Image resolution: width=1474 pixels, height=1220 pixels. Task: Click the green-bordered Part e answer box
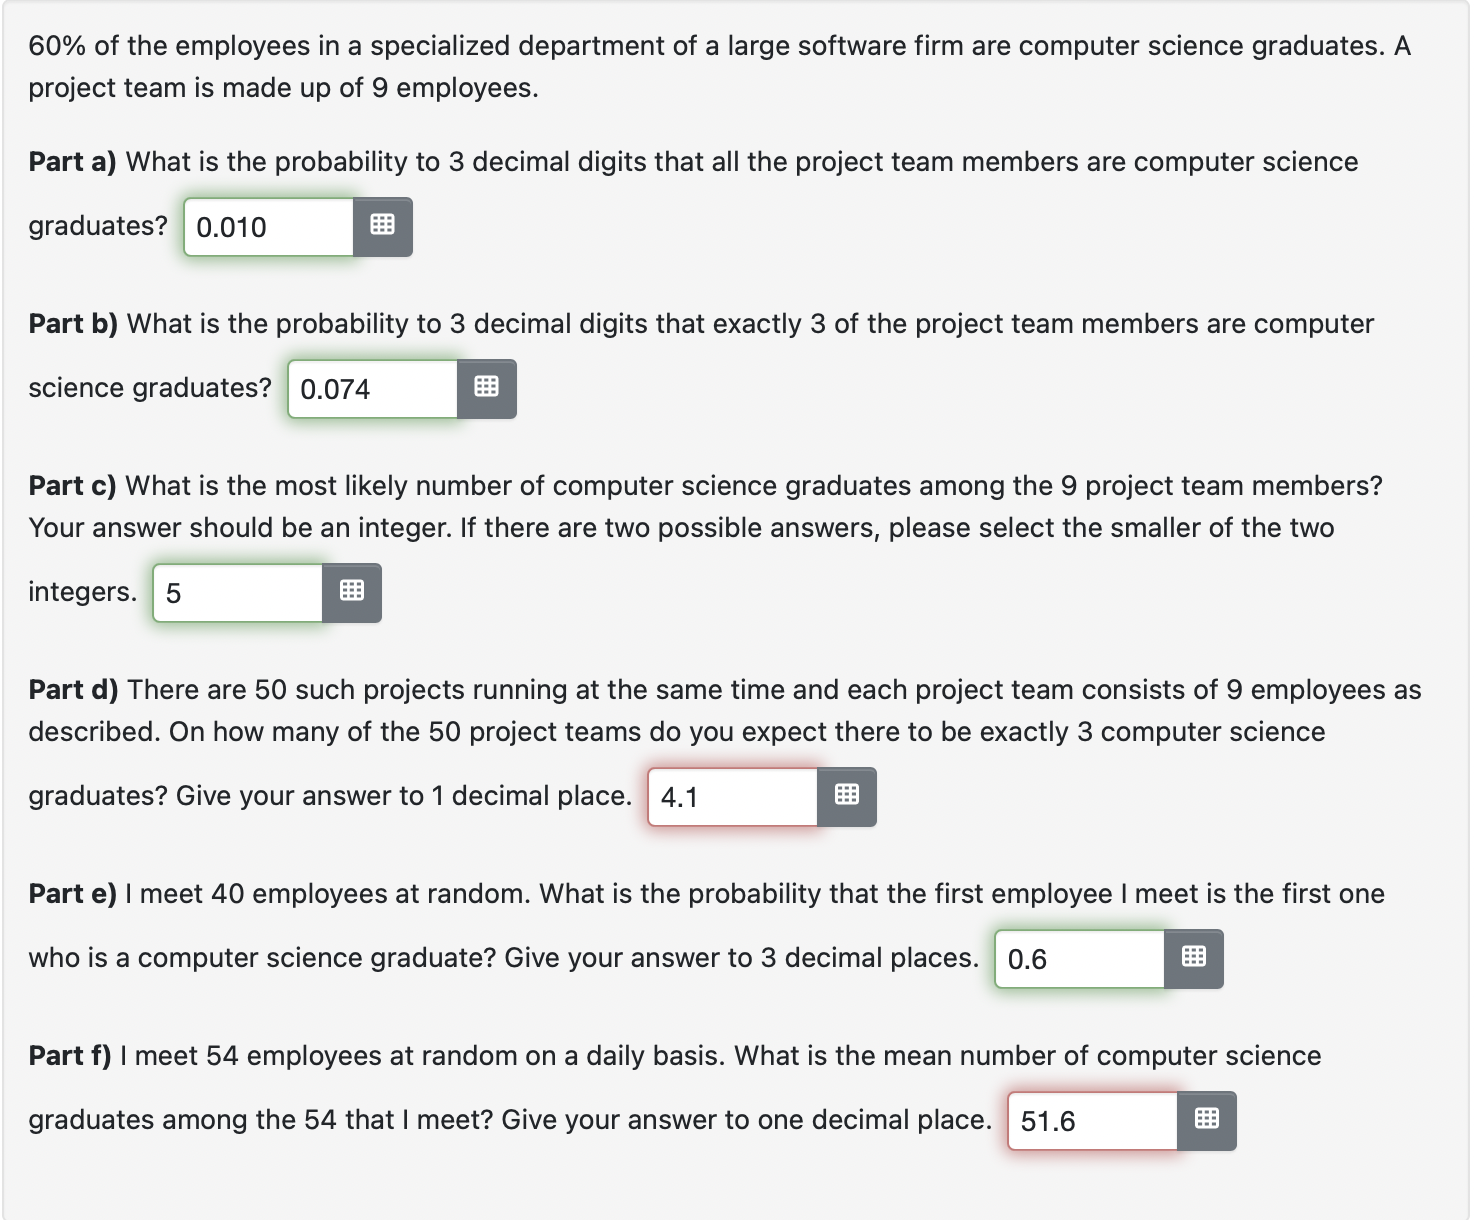click(1078, 958)
